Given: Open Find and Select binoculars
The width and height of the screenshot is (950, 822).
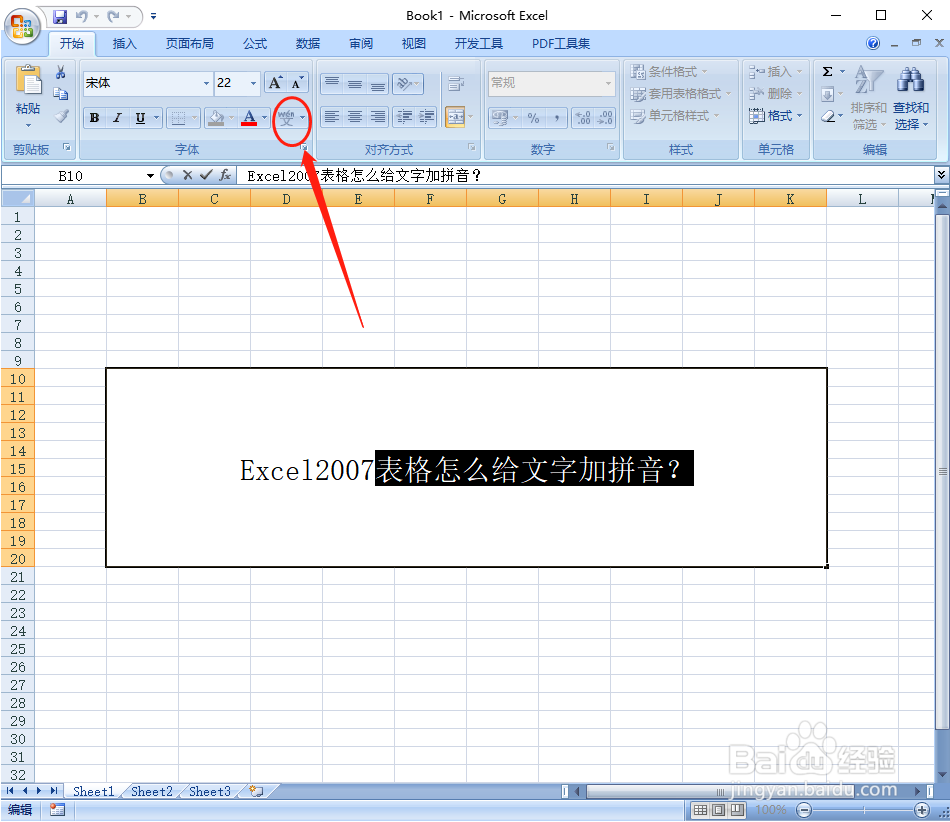Looking at the screenshot, I should (911, 99).
